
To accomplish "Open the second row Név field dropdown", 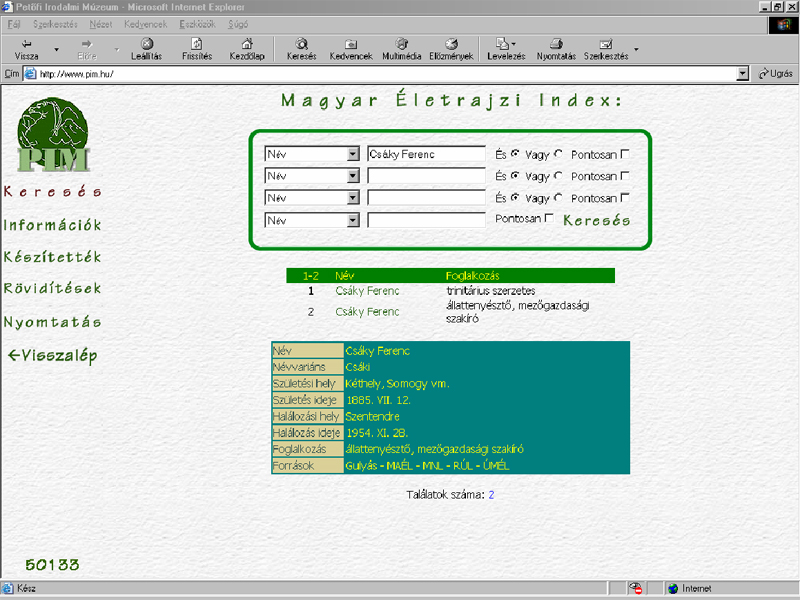I will [x=353, y=176].
